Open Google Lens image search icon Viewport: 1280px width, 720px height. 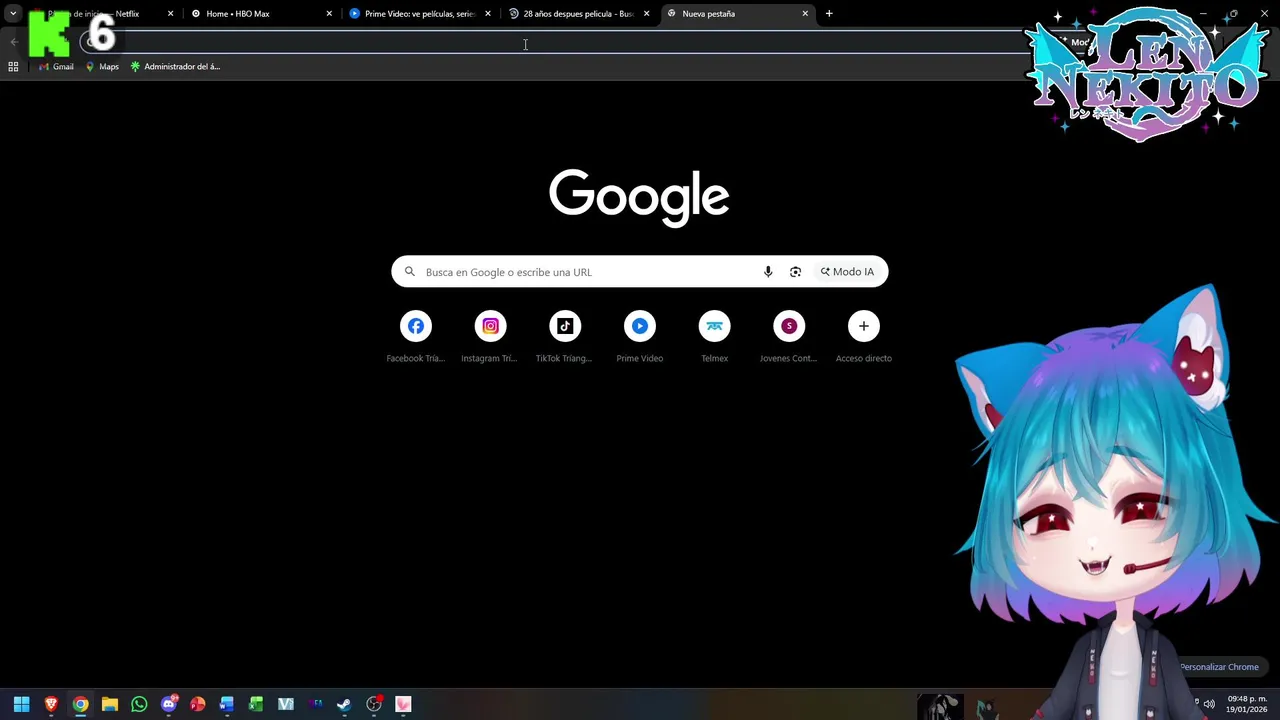(x=795, y=272)
